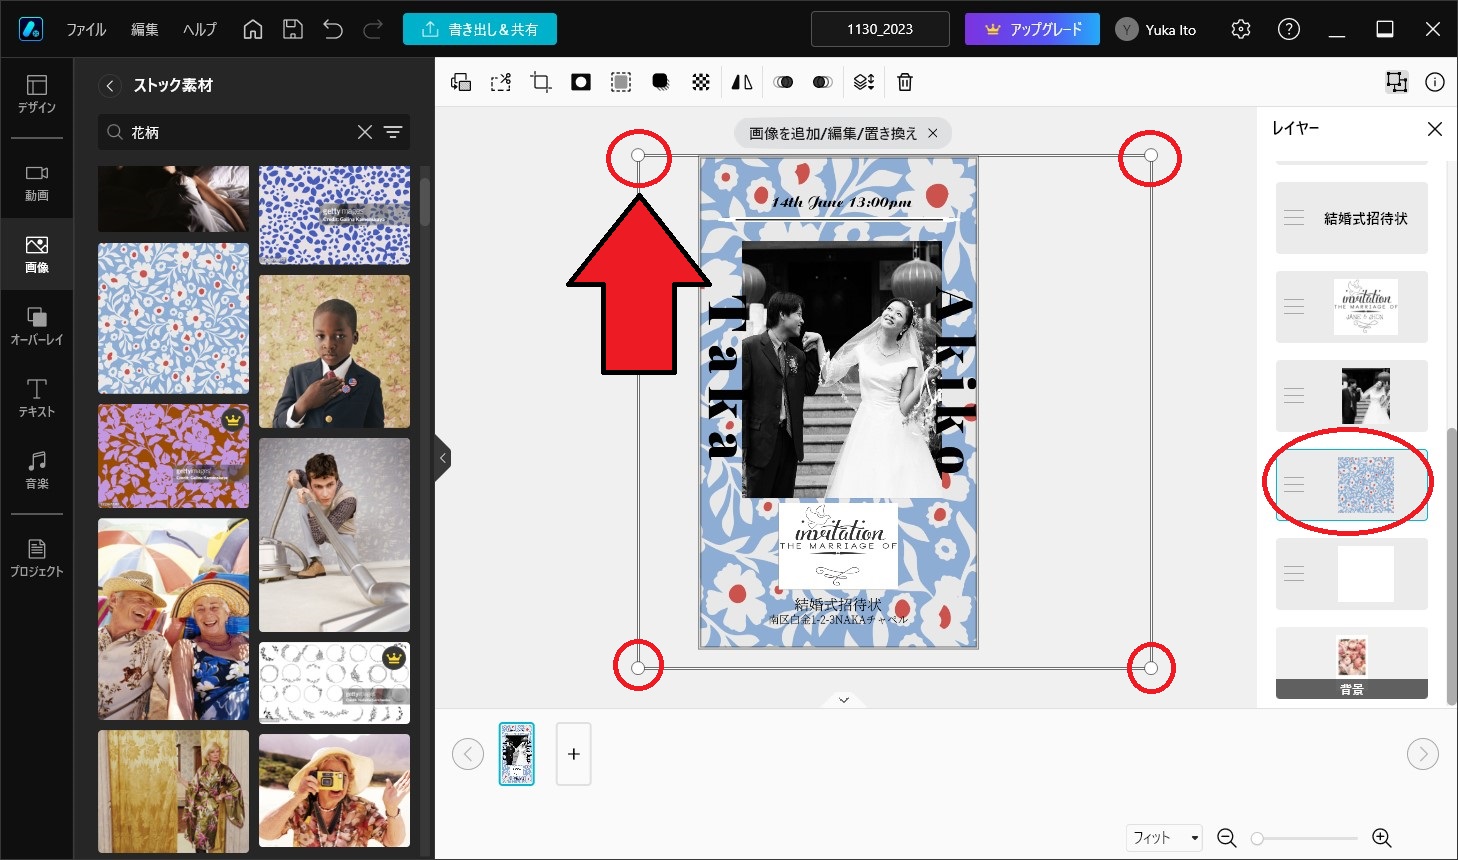
Task: Open the layer order tool
Action: point(864,82)
